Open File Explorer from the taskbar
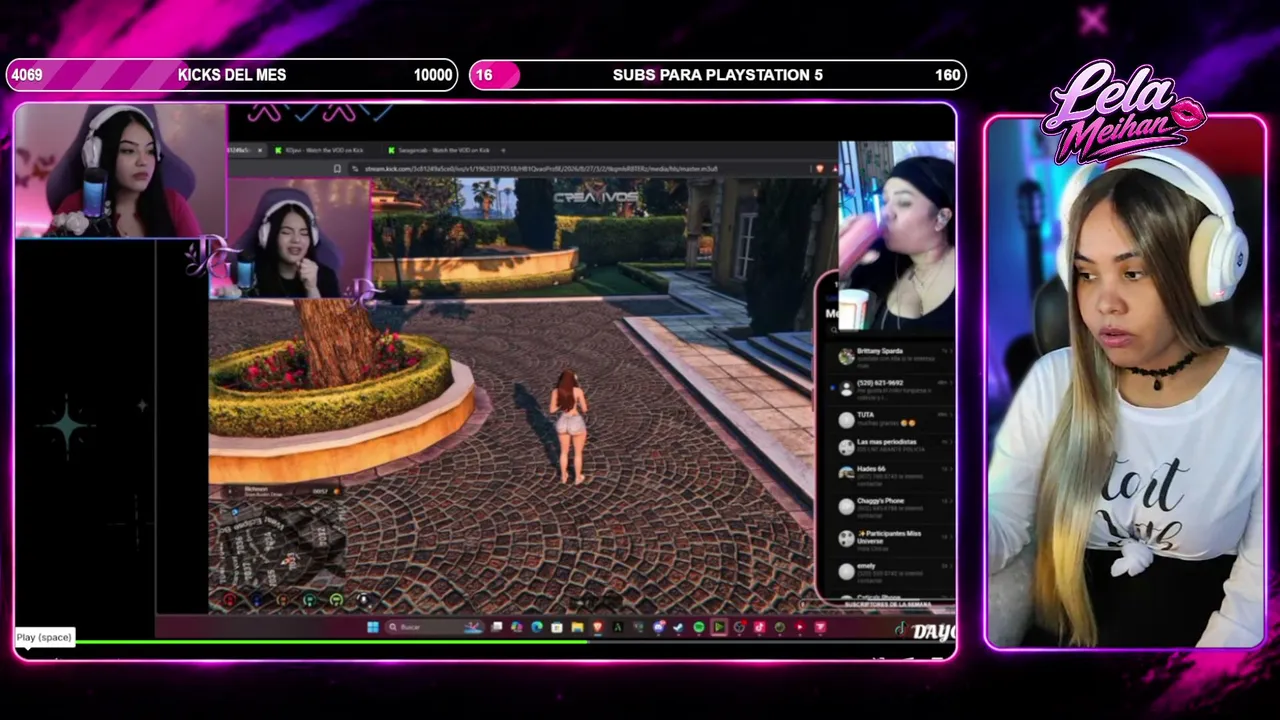This screenshot has width=1280, height=720. (578, 627)
